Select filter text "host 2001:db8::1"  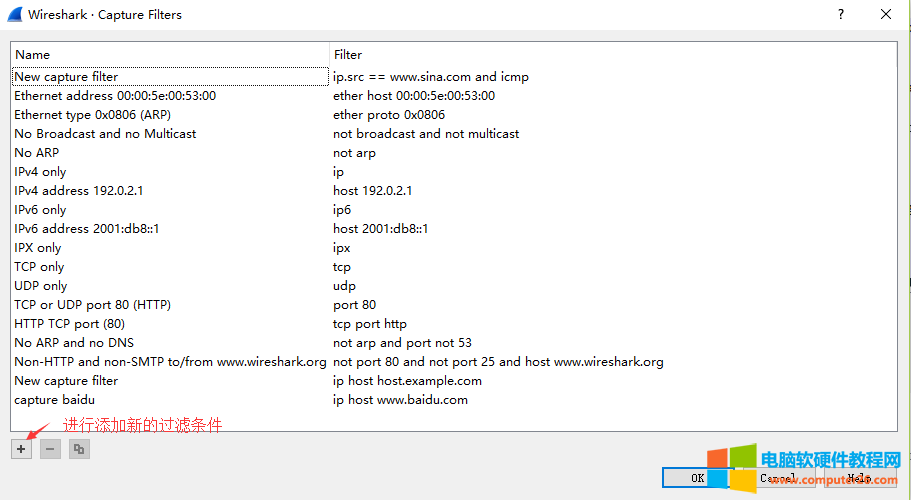coord(381,229)
